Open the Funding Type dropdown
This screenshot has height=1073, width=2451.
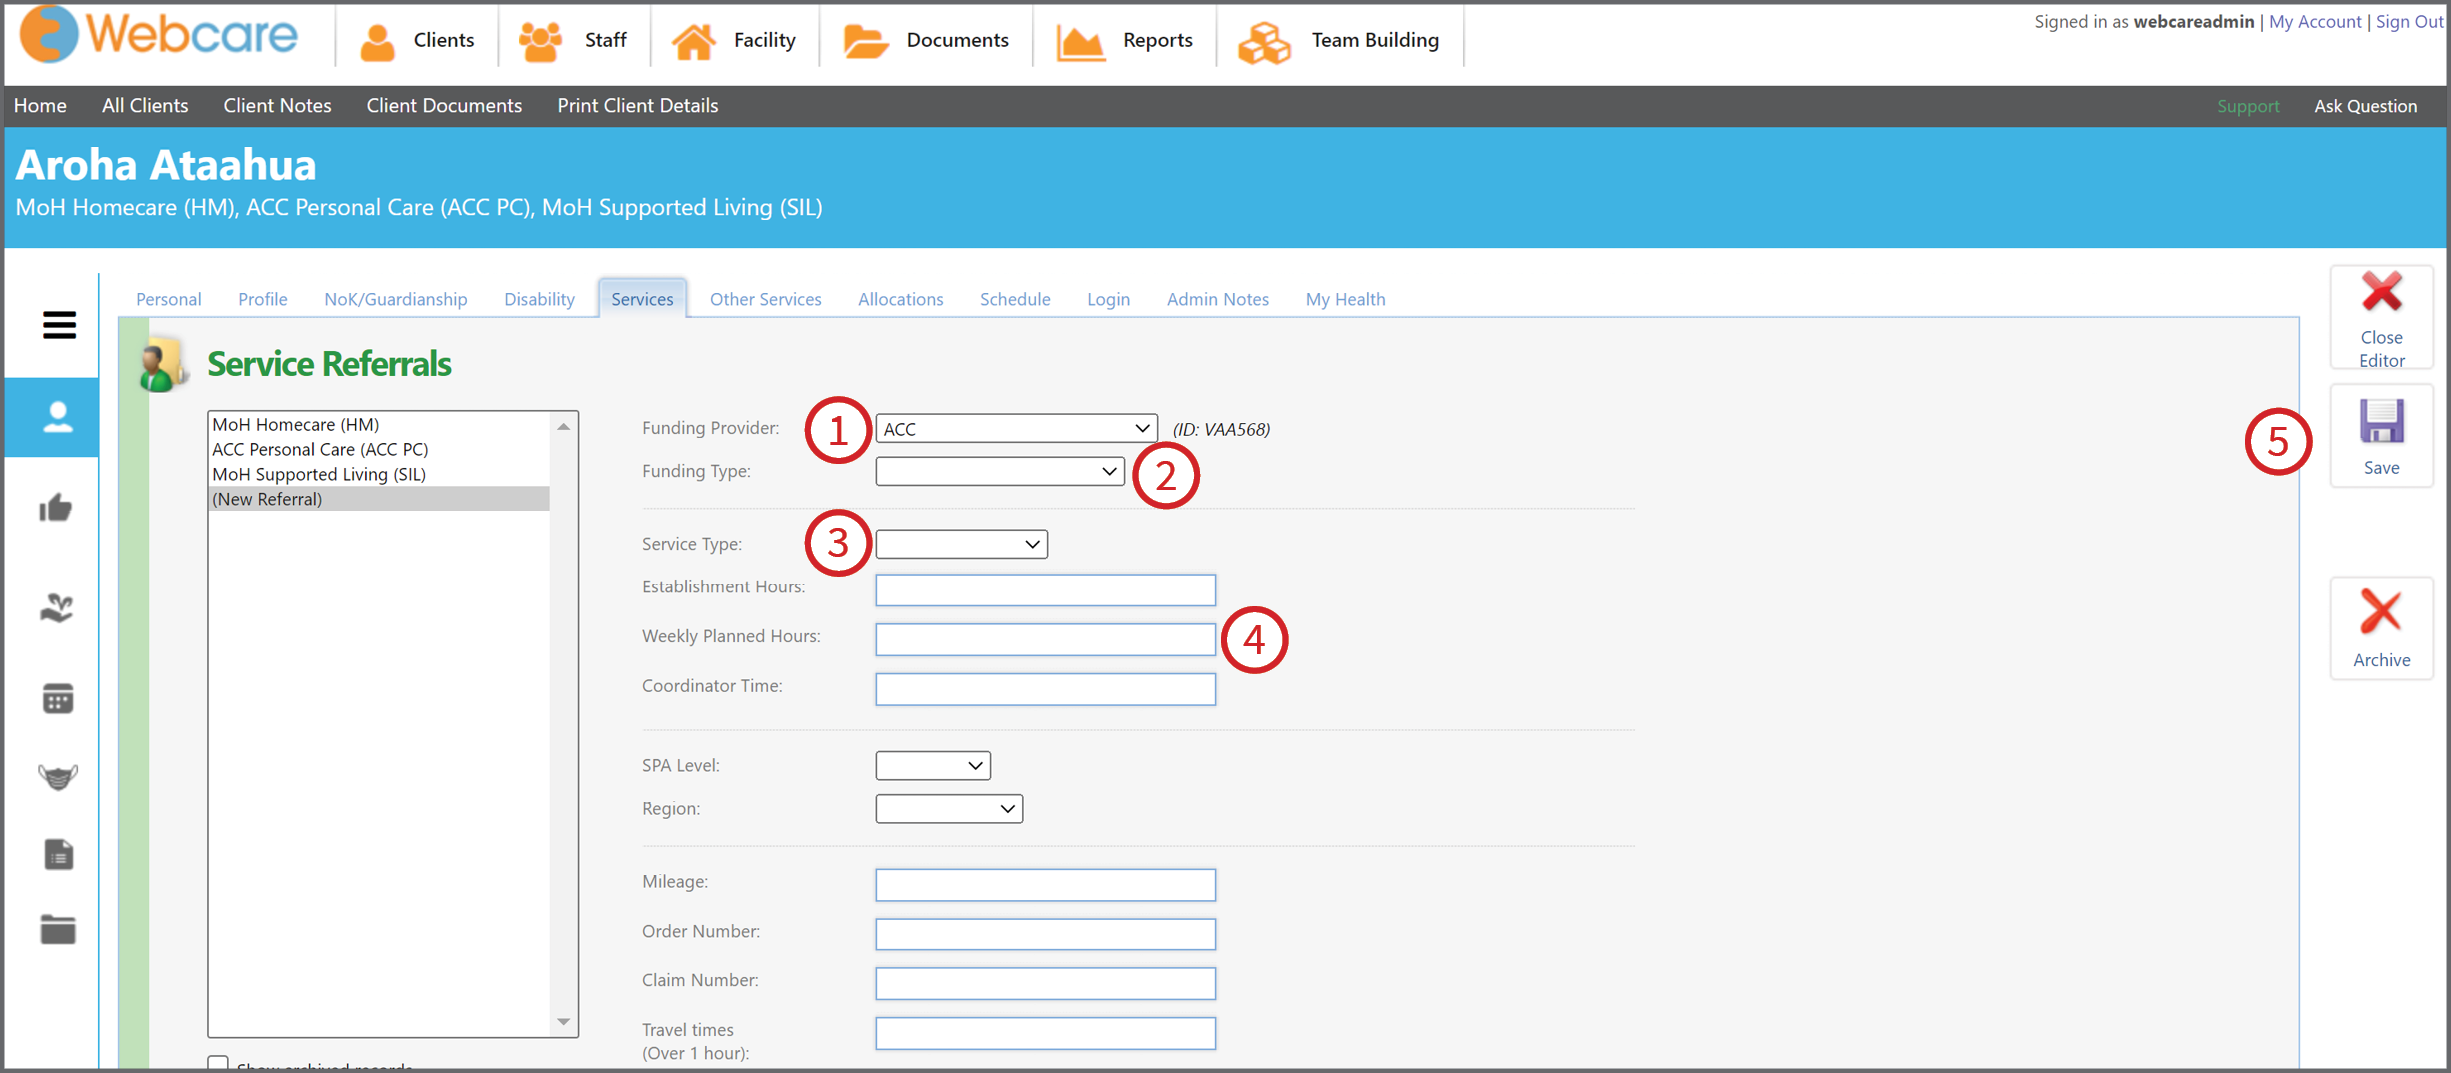click(999, 471)
